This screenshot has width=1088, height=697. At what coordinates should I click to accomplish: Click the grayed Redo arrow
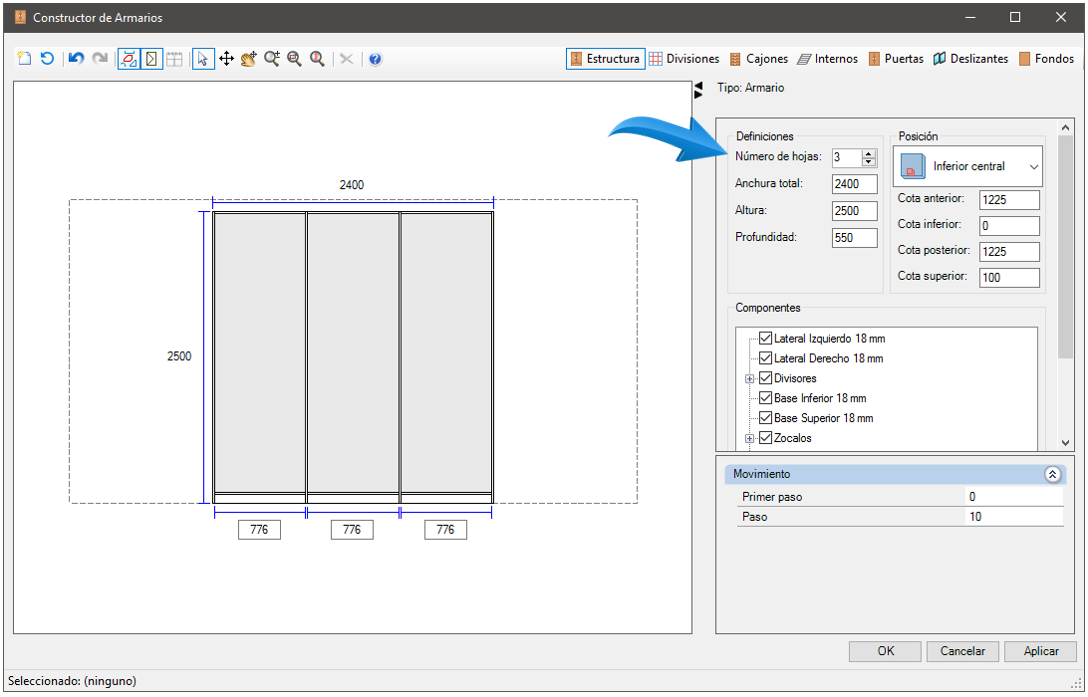tap(100, 59)
